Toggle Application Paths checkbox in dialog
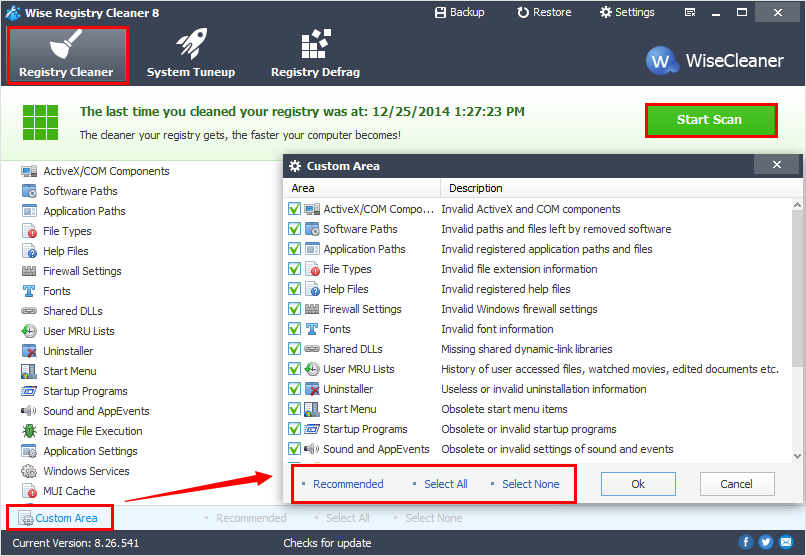Image resolution: width=806 pixels, height=556 pixels. [295, 249]
